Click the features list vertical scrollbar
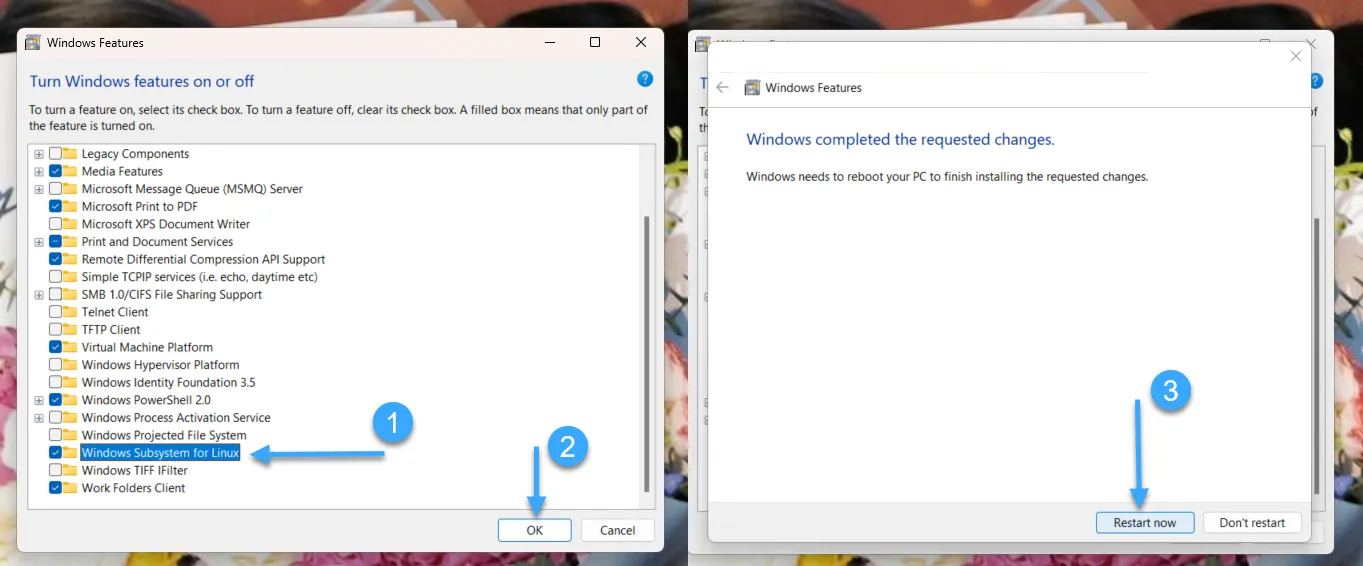Image resolution: width=1363 pixels, height=566 pixels. tap(647, 352)
